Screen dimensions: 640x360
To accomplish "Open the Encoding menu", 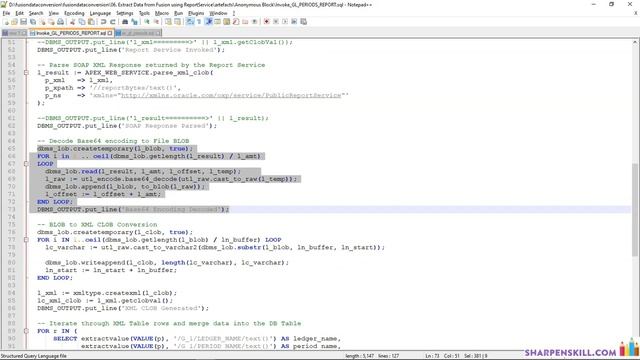I will point(74,13).
